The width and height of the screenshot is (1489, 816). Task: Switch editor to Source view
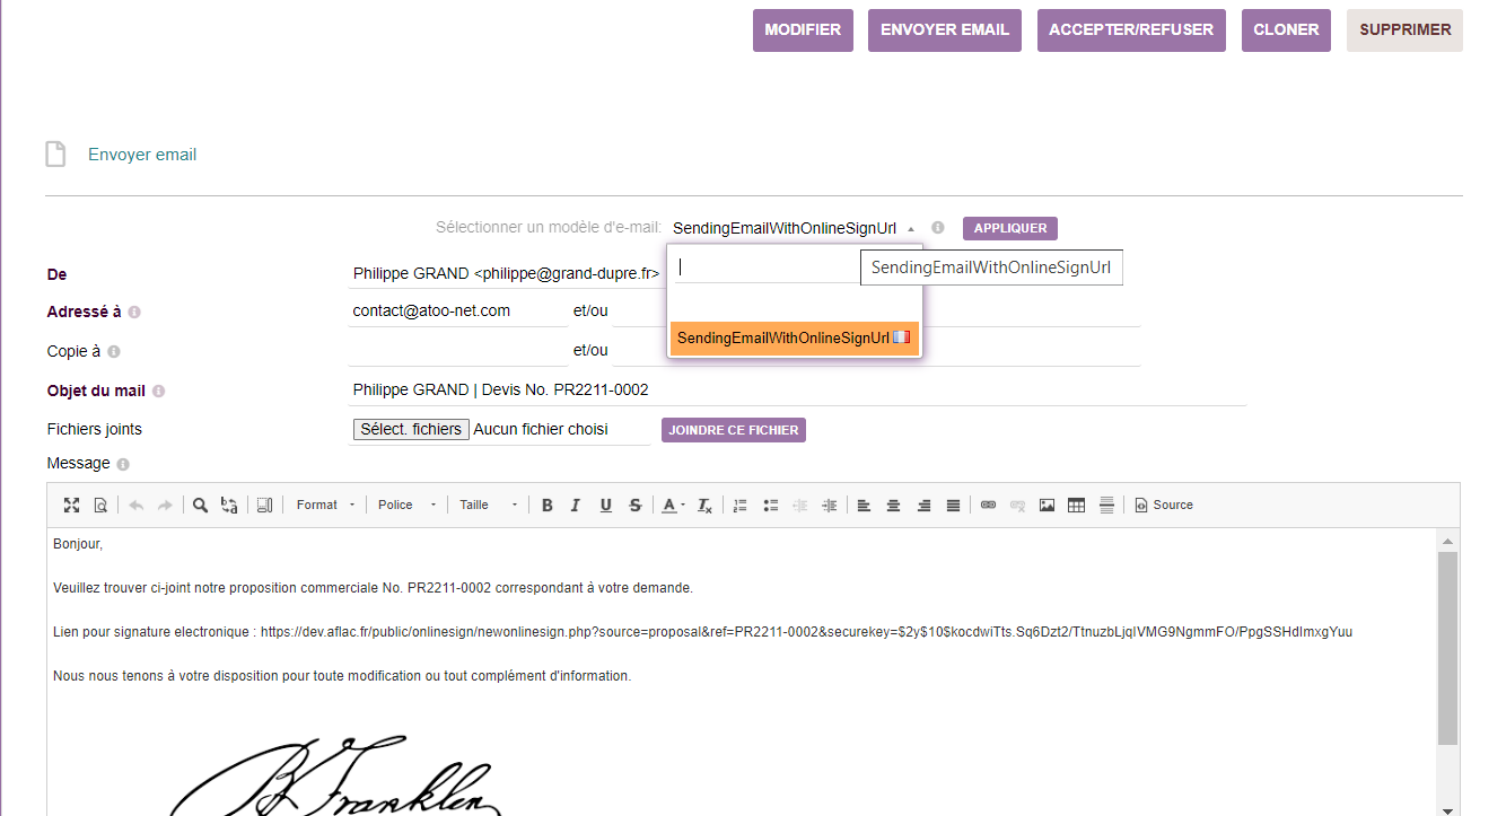pos(1164,505)
